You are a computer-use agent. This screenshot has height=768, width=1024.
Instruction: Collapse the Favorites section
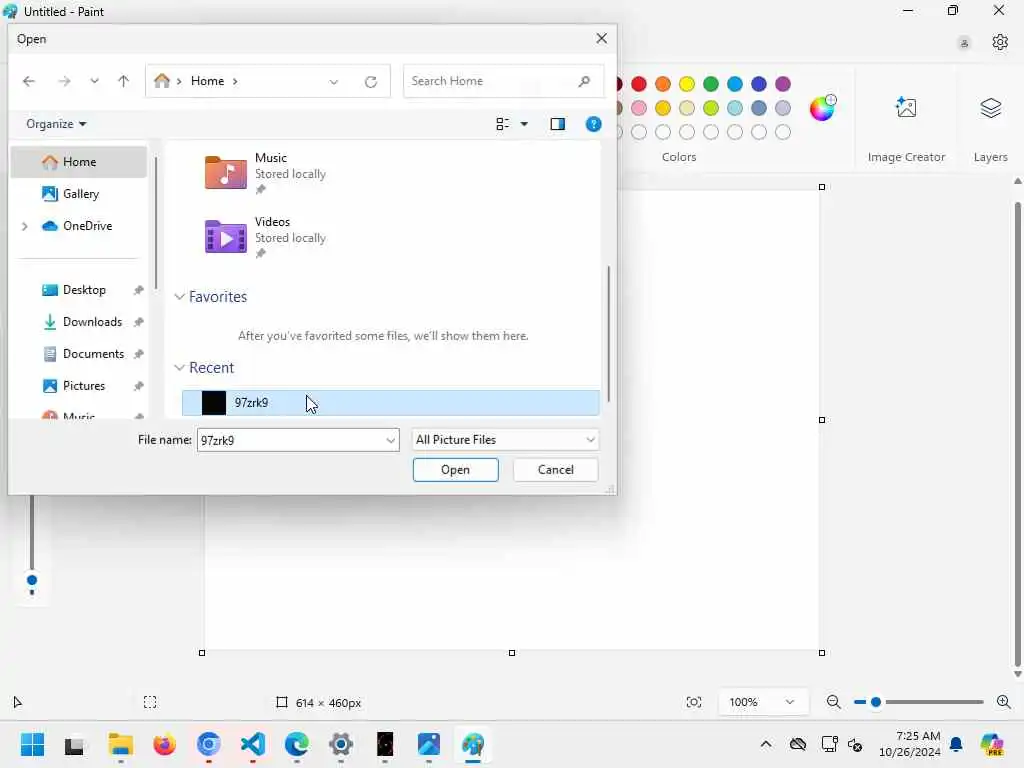click(180, 296)
